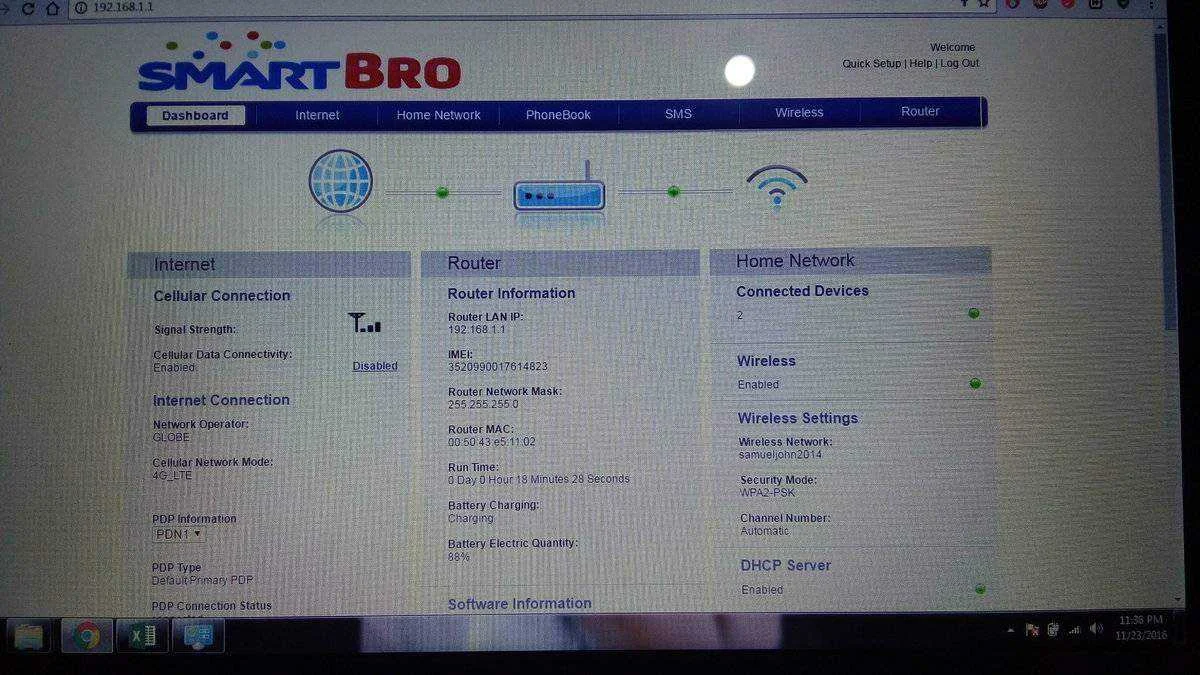1200x675 pixels.
Task: Reload the page with the browser refresh icon
Action: coord(28,7)
